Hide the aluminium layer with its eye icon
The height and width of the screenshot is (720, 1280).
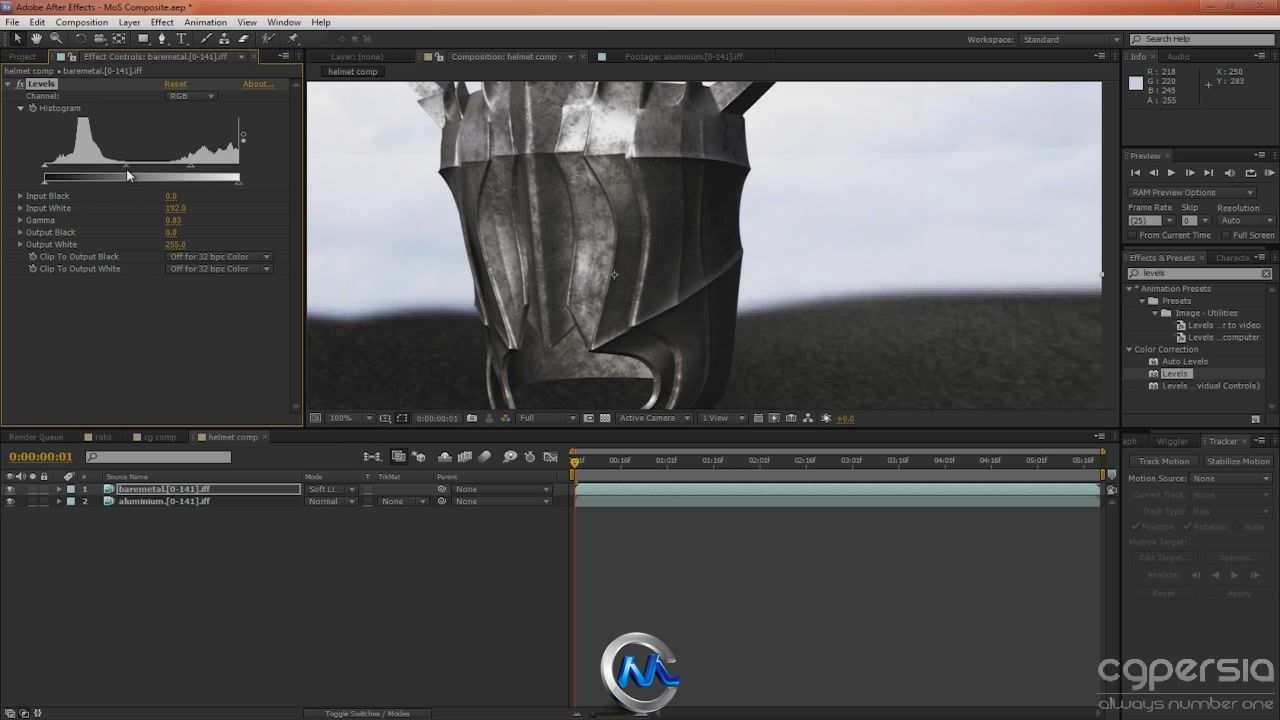(10, 501)
